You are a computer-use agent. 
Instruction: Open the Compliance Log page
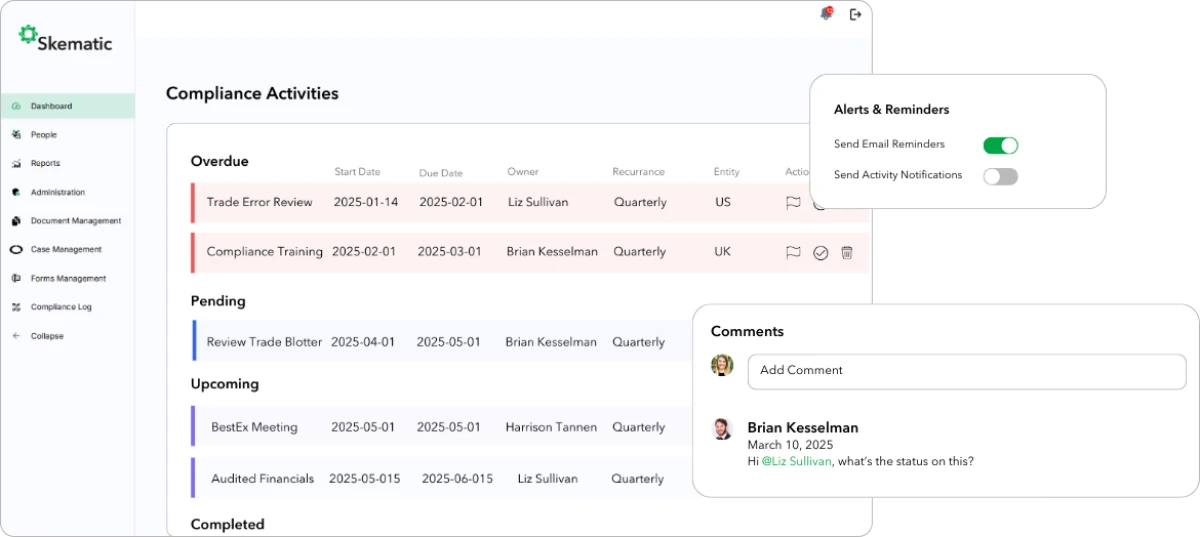click(60, 307)
